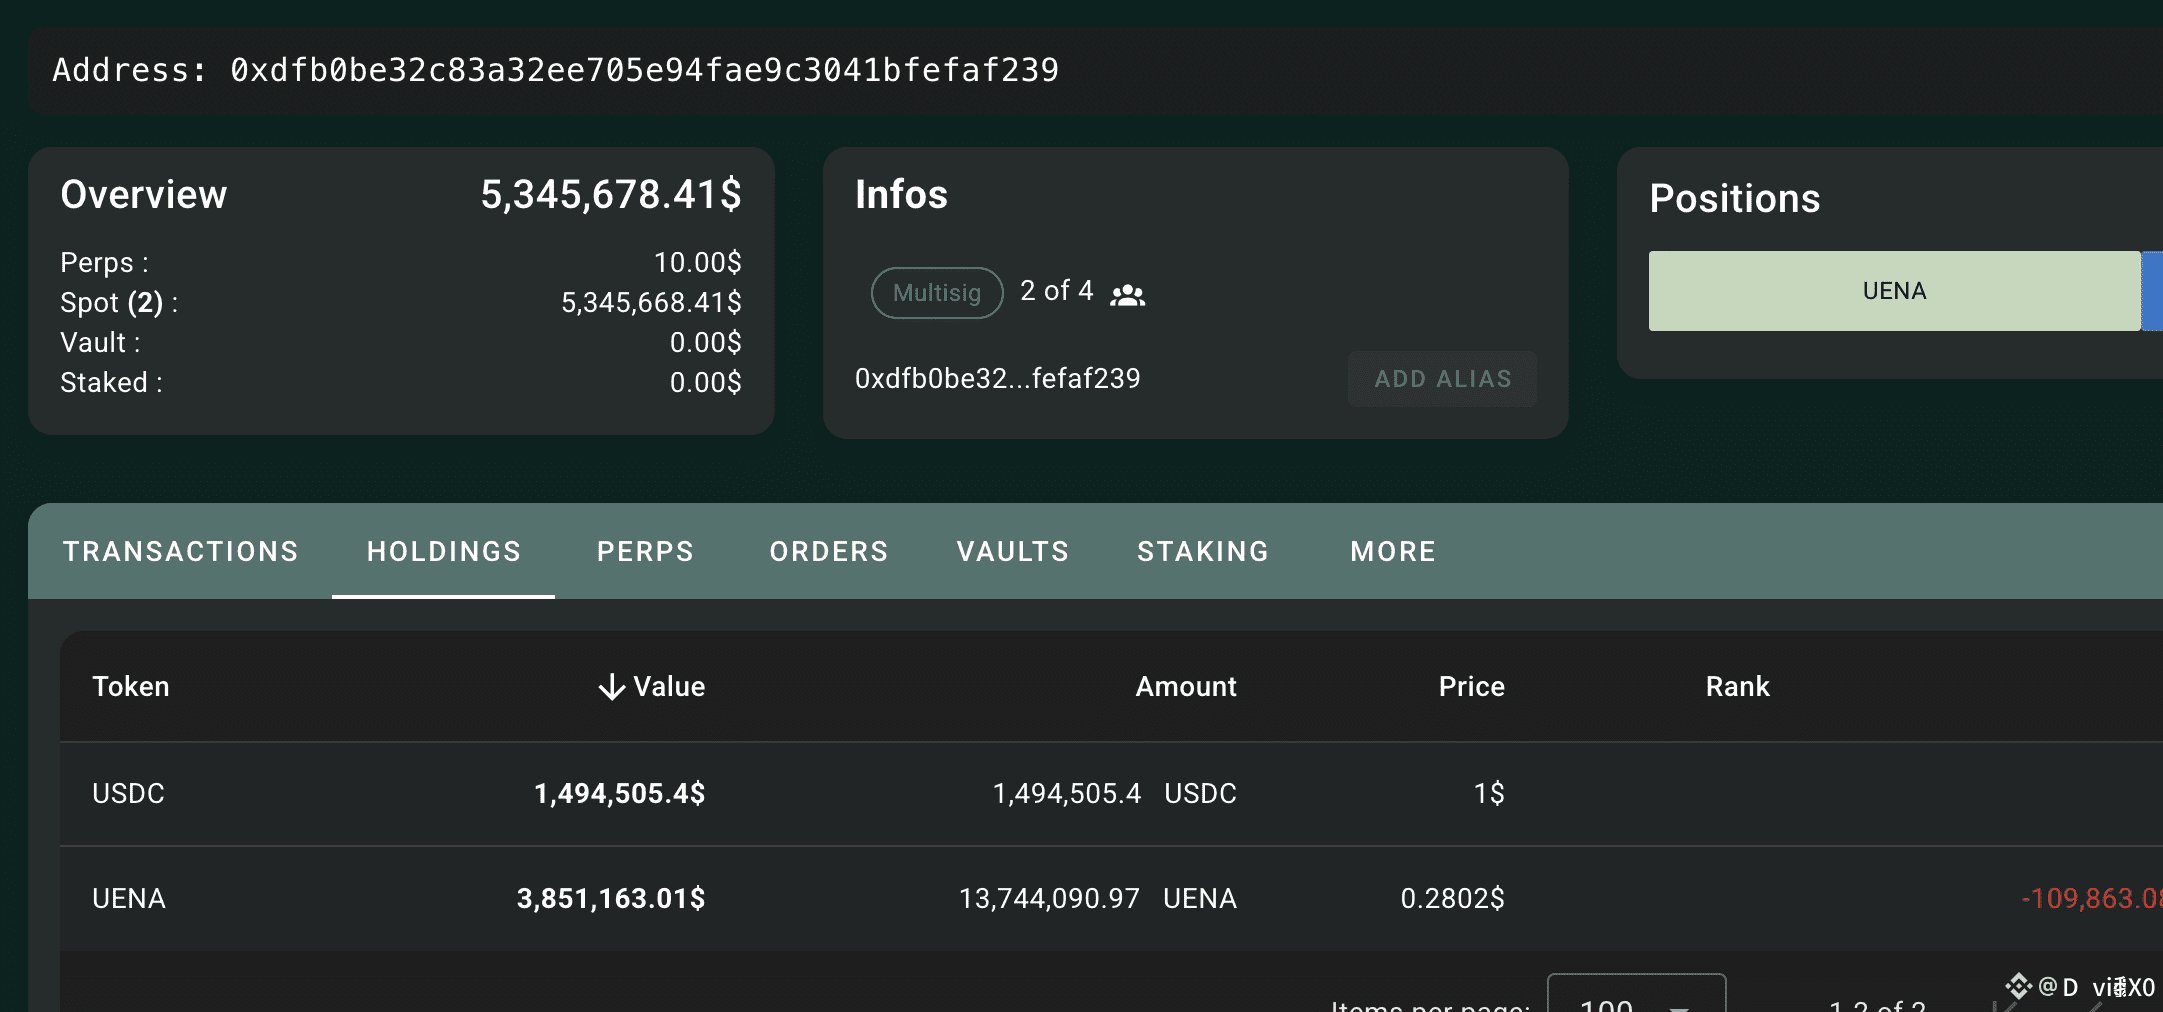Click the Perps 10.00$ value
The height and width of the screenshot is (1012, 2163).
[x=697, y=263]
